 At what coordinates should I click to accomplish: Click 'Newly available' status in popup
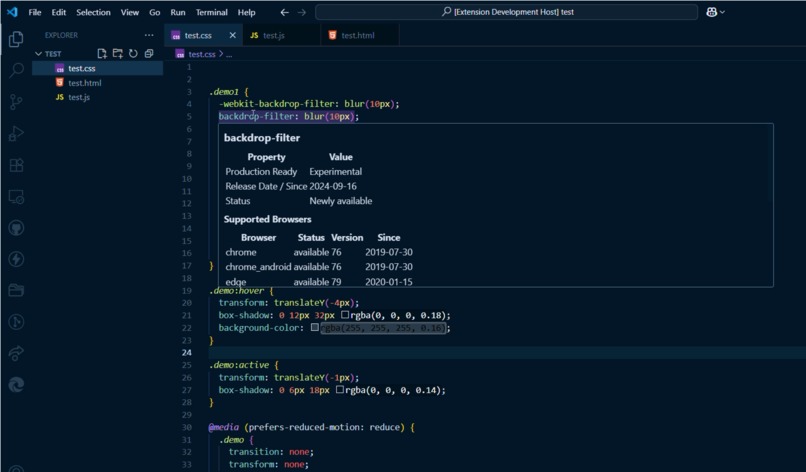pyautogui.click(x=340, y=201)
